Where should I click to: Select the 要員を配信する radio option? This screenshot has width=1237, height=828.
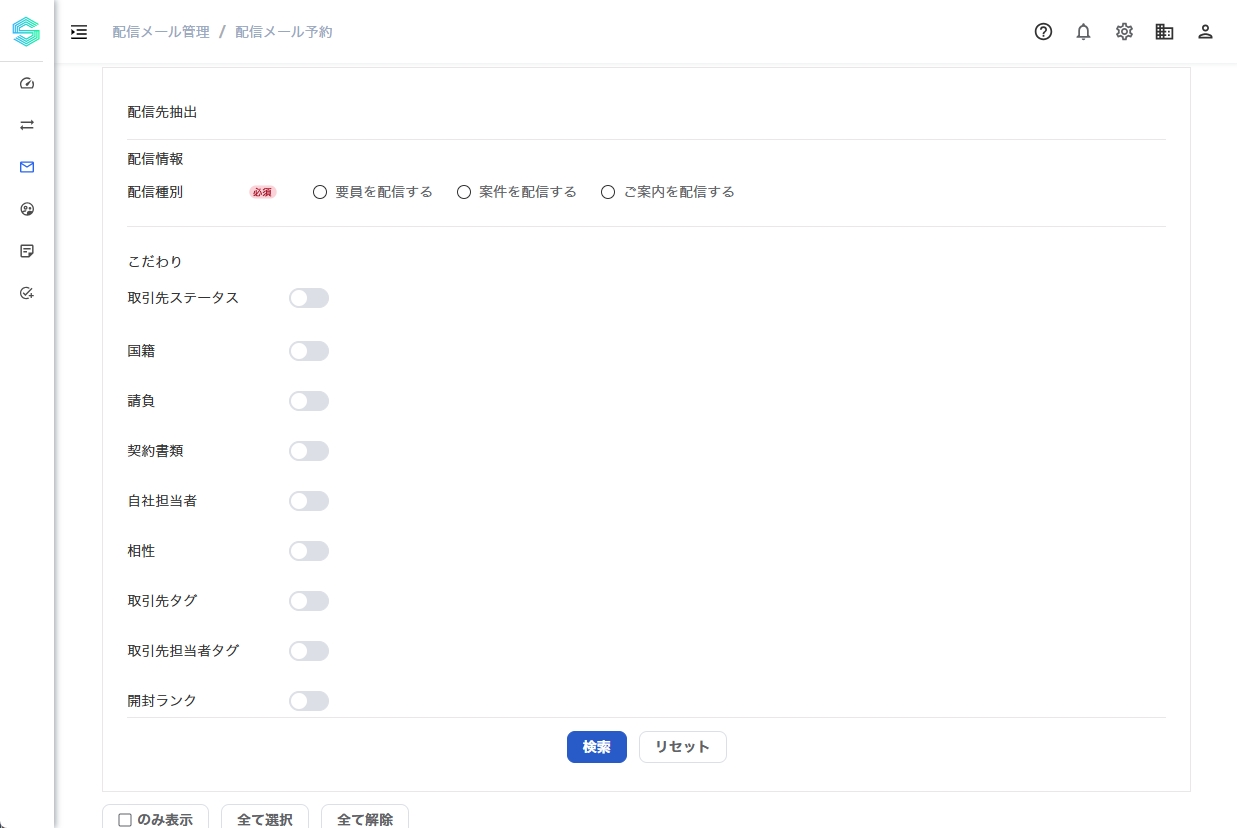click(x=320, y=192)
